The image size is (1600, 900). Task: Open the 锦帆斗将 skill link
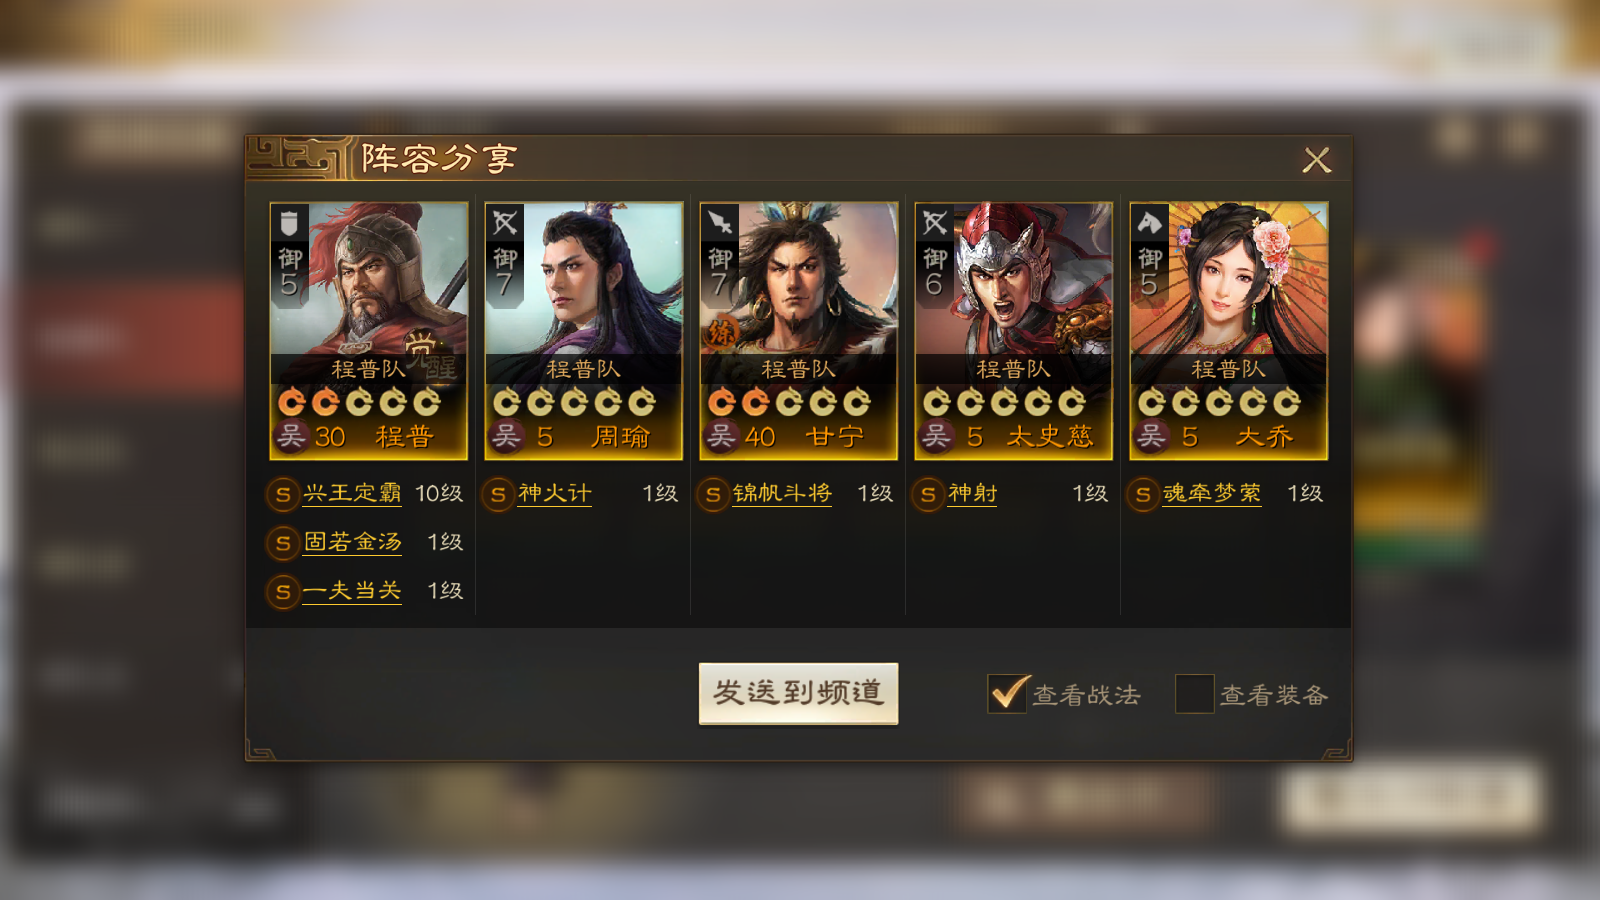pos(782,493)
